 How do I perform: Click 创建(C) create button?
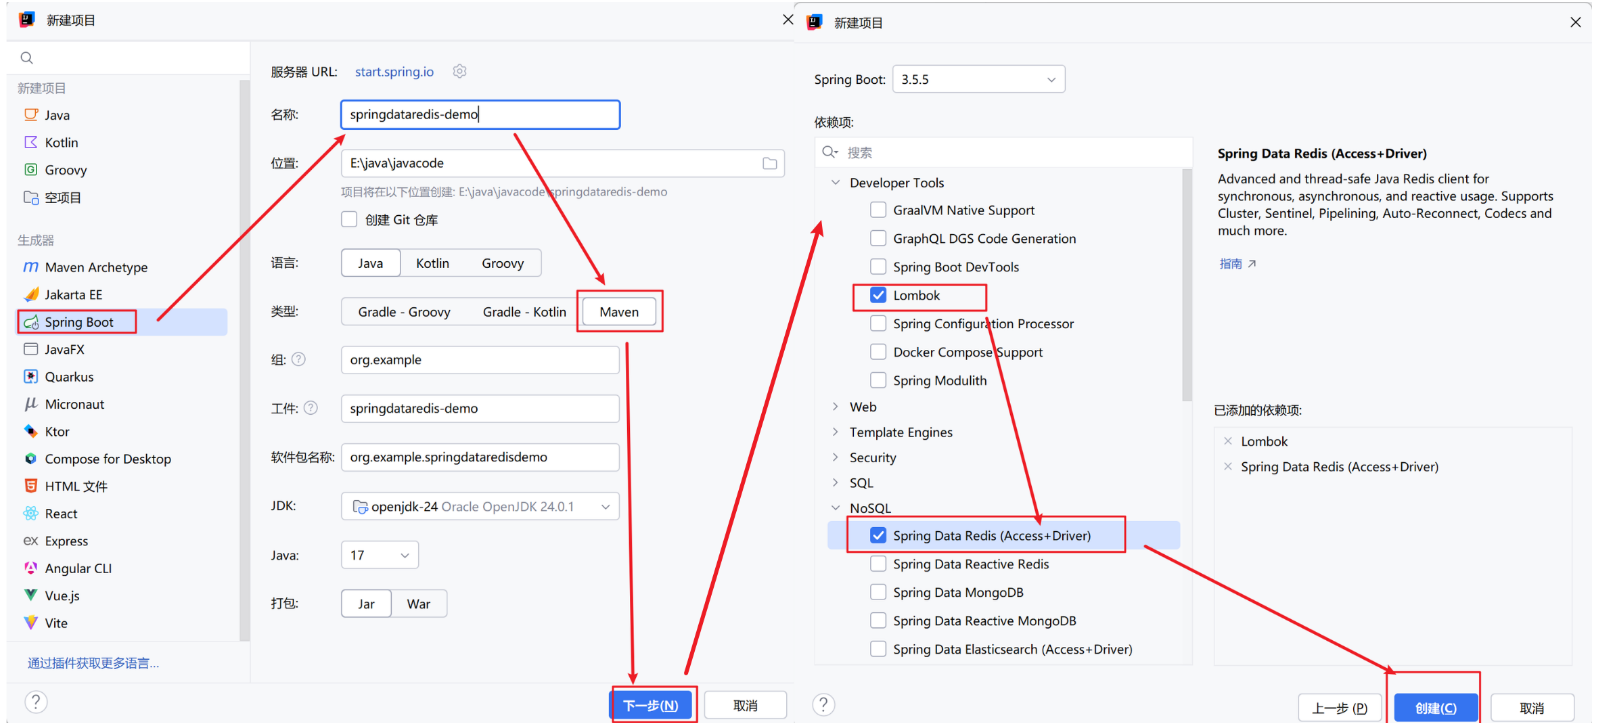(1436, 708)
